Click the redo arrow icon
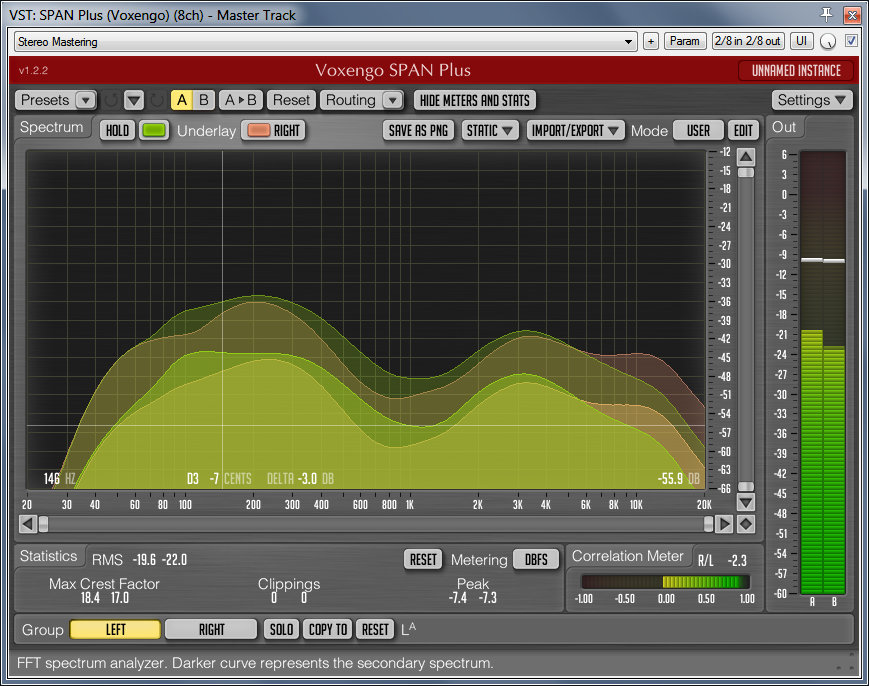 click(x=157, y=100)
